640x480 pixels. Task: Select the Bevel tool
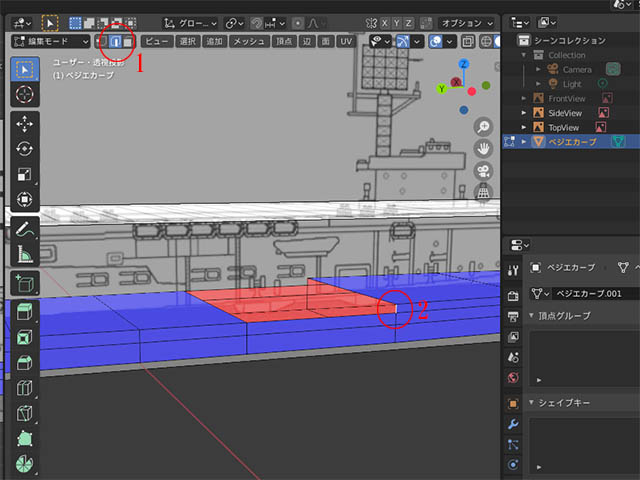[x=24, y=363]
